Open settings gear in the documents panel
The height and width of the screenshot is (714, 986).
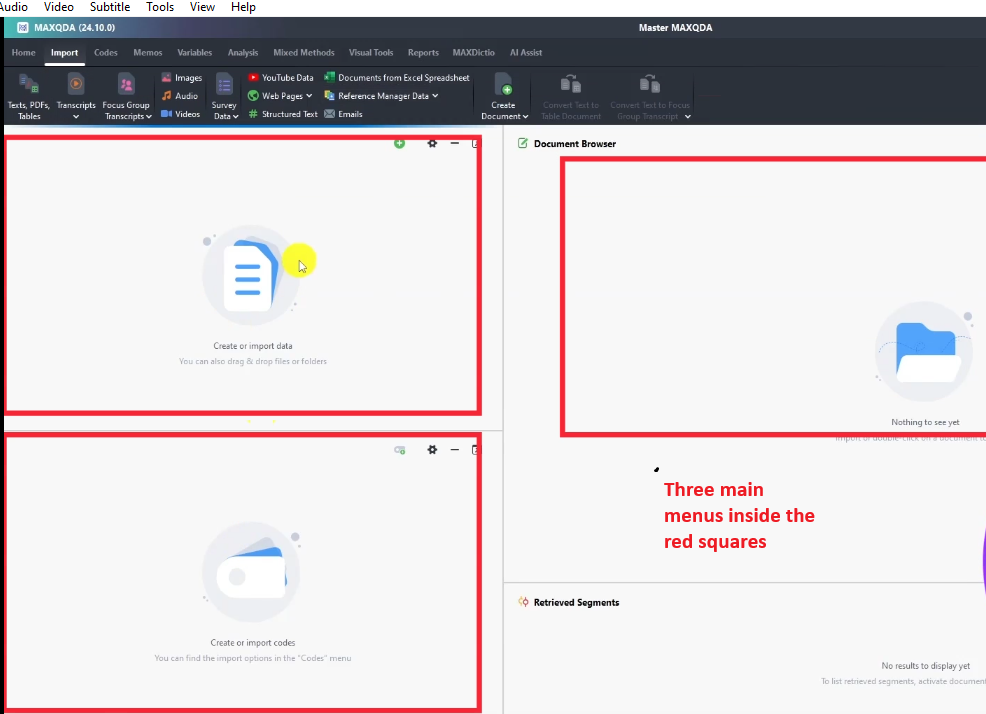(432, 144)
